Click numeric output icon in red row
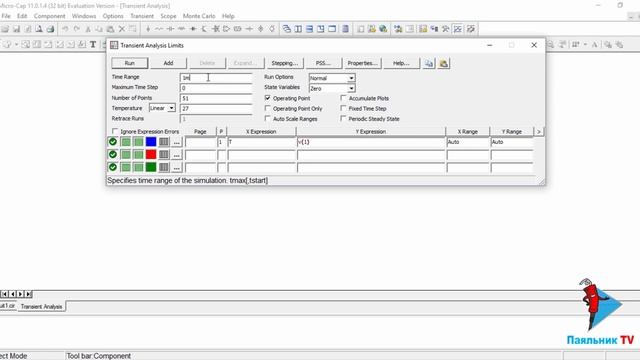640x360 pixels. point(164,155)
